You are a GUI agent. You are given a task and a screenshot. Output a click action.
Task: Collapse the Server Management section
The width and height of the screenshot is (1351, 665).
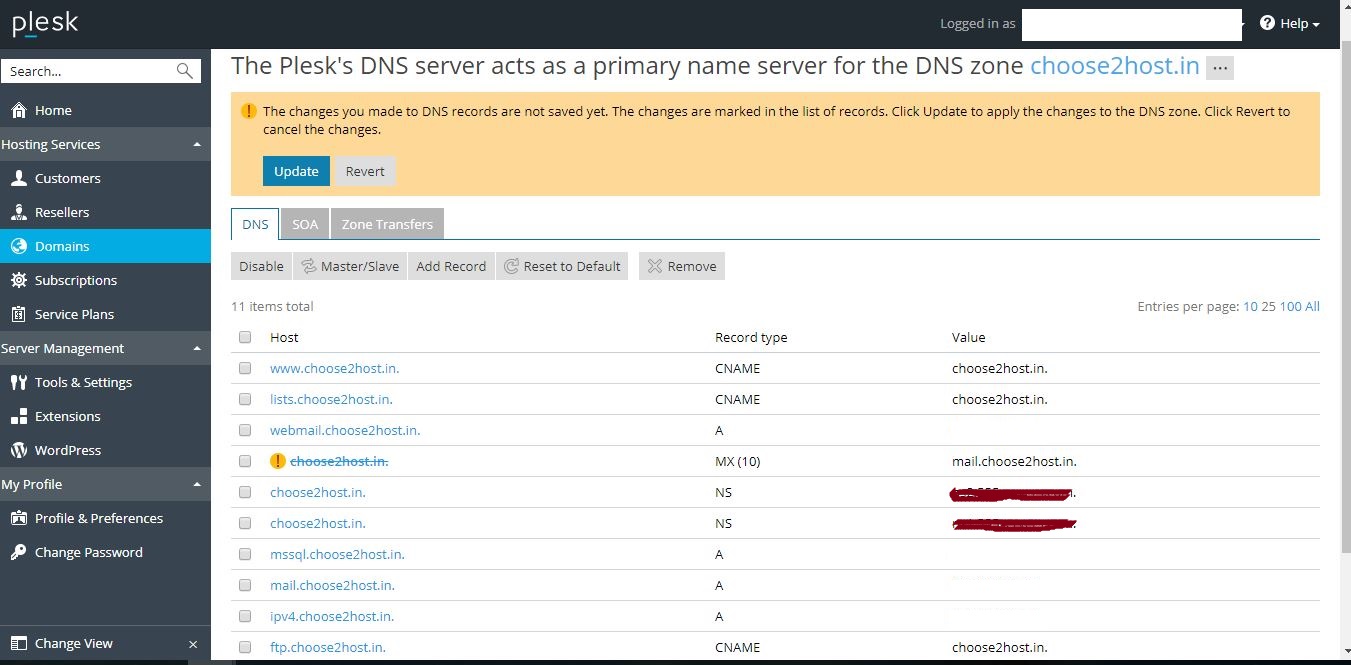tap(197, 348)
